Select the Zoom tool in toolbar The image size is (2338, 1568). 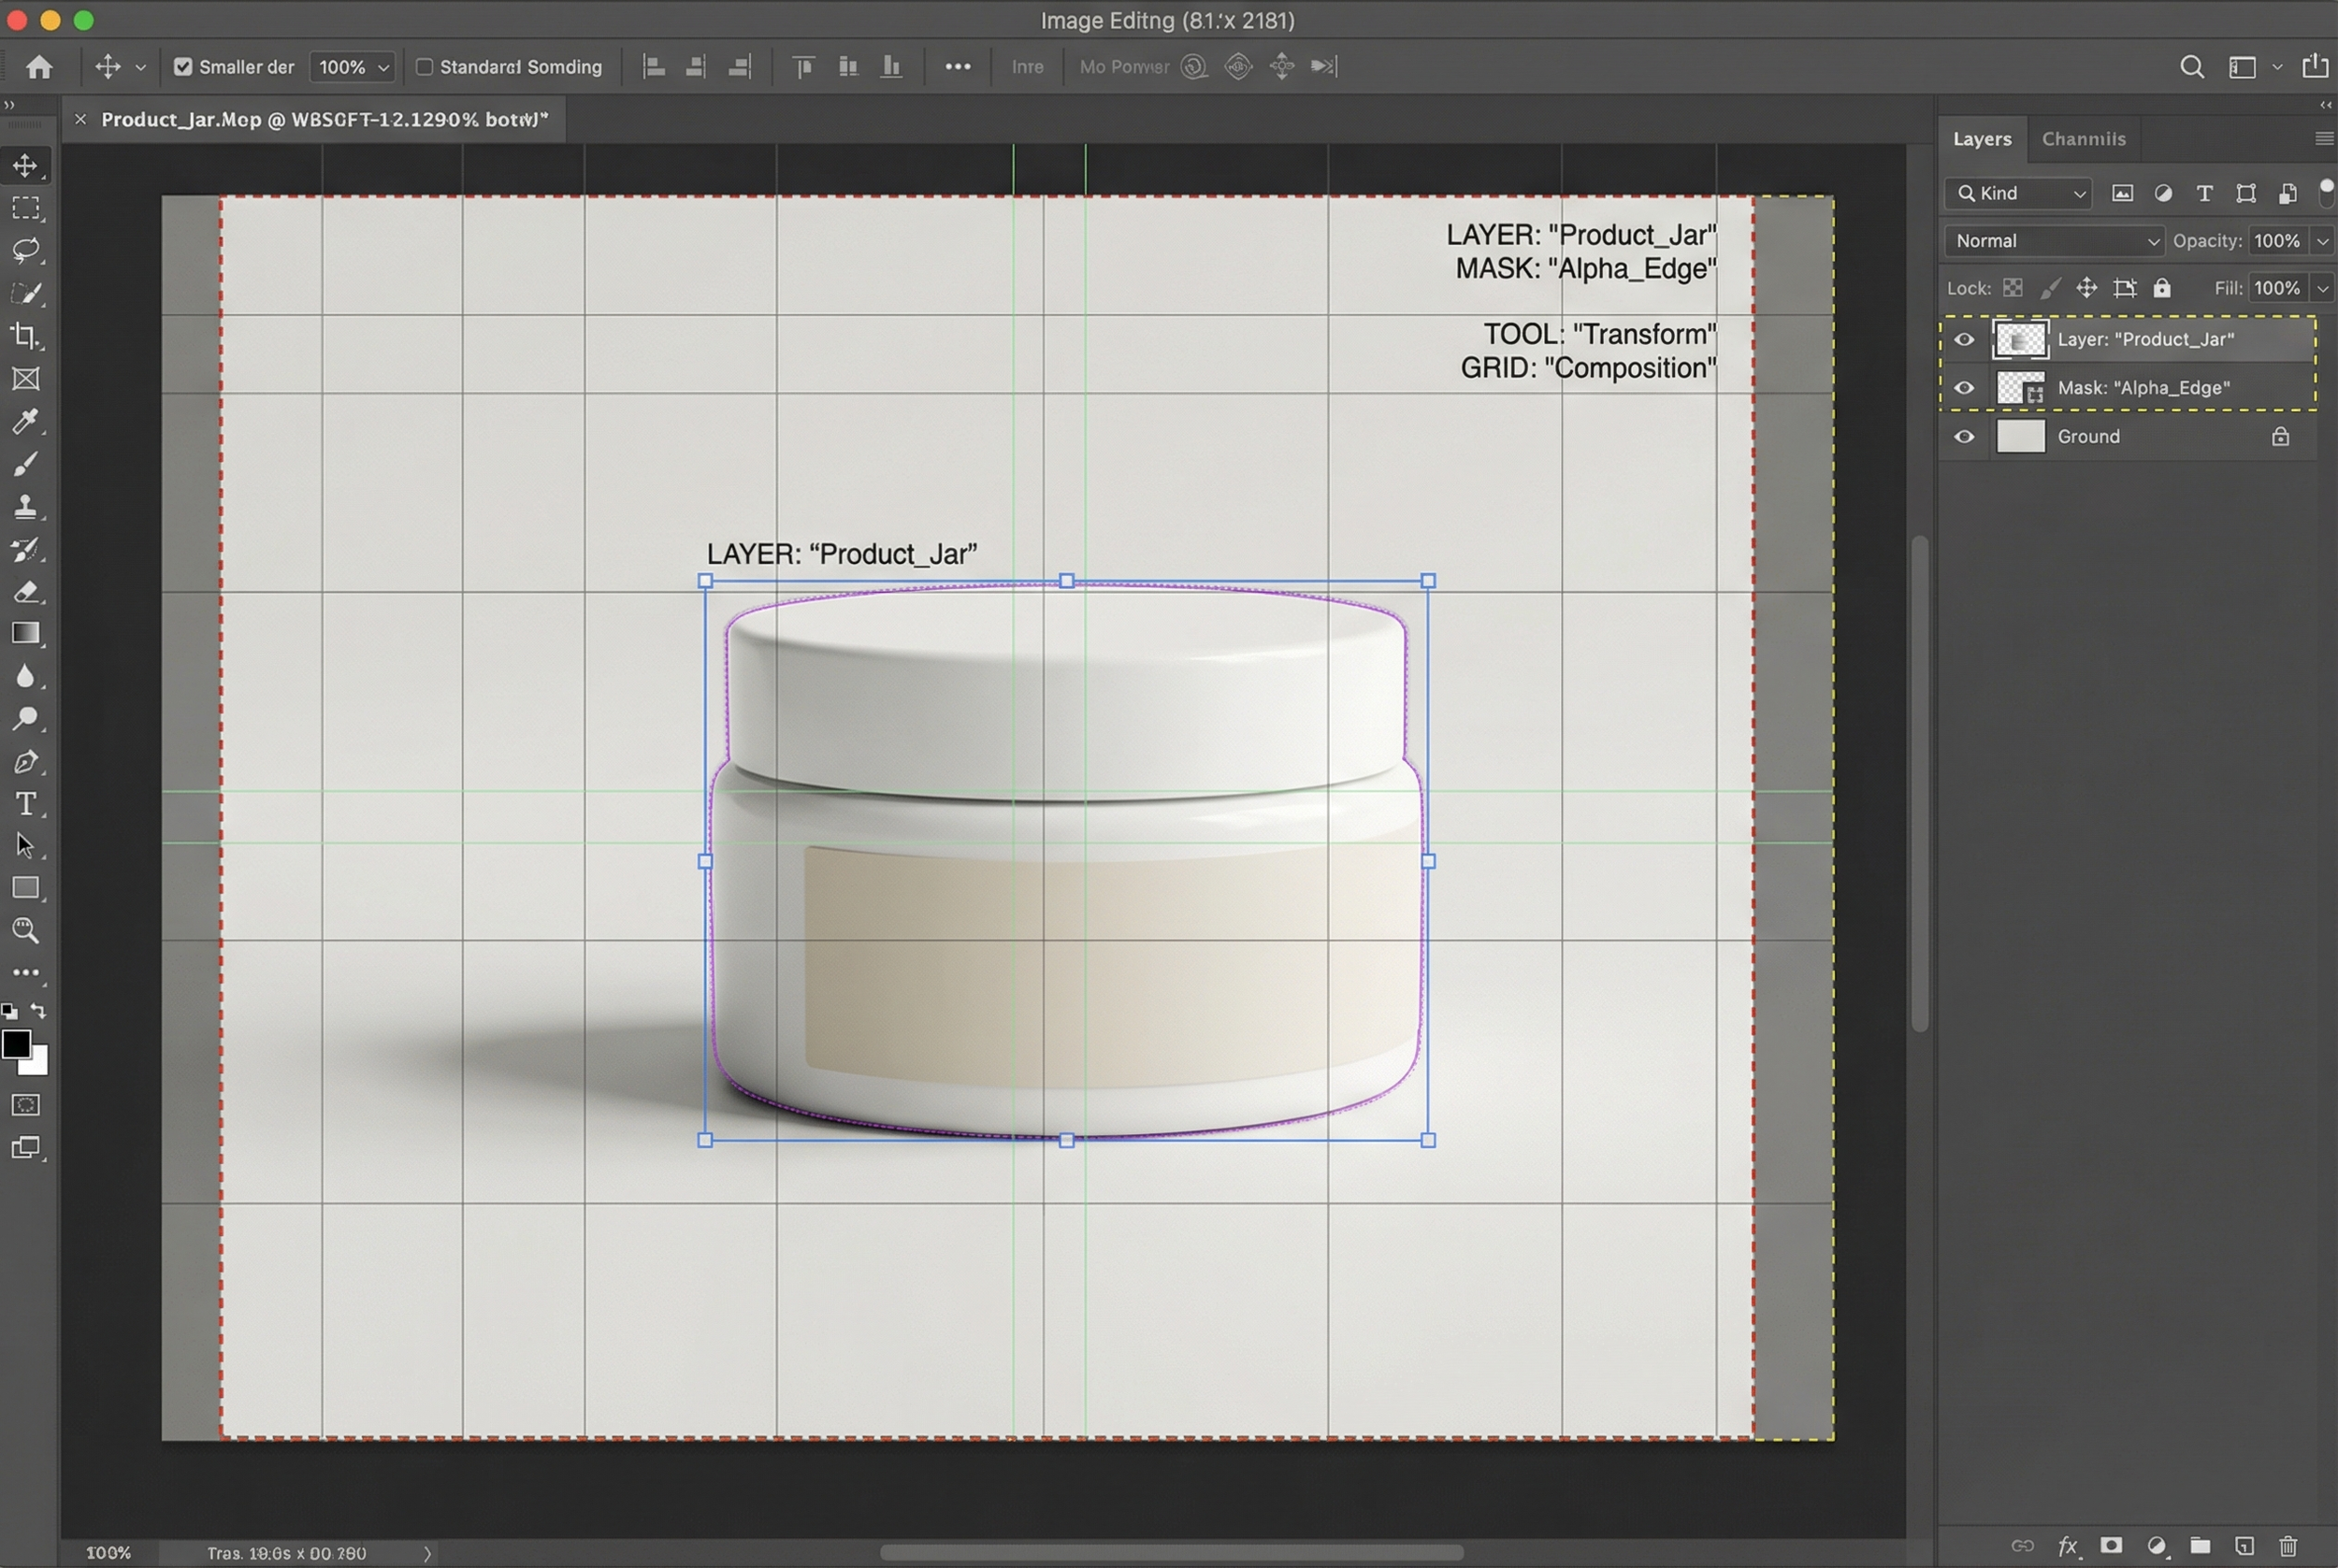pyautogui.click(x=26, y=931)
